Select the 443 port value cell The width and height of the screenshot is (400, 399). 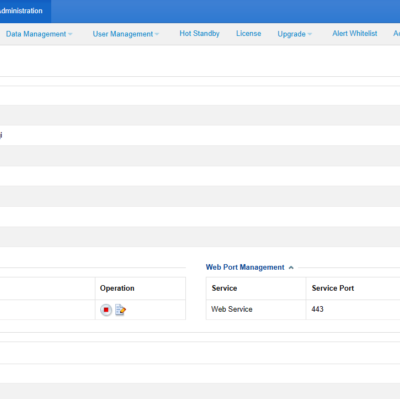point(353,310)
